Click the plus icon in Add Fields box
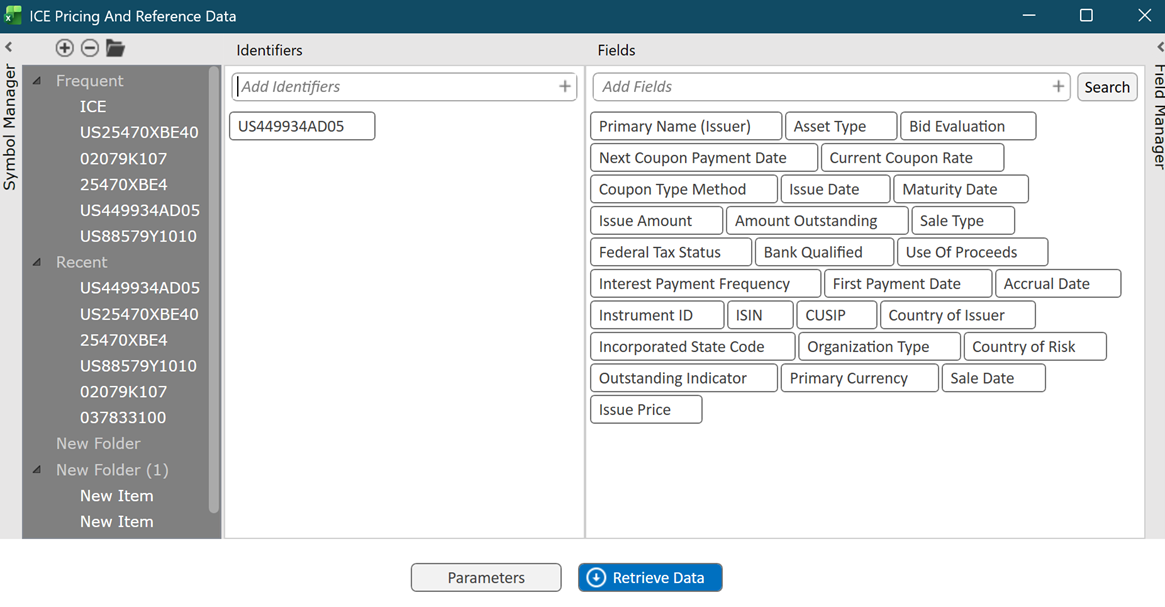 click(1058, 87)
